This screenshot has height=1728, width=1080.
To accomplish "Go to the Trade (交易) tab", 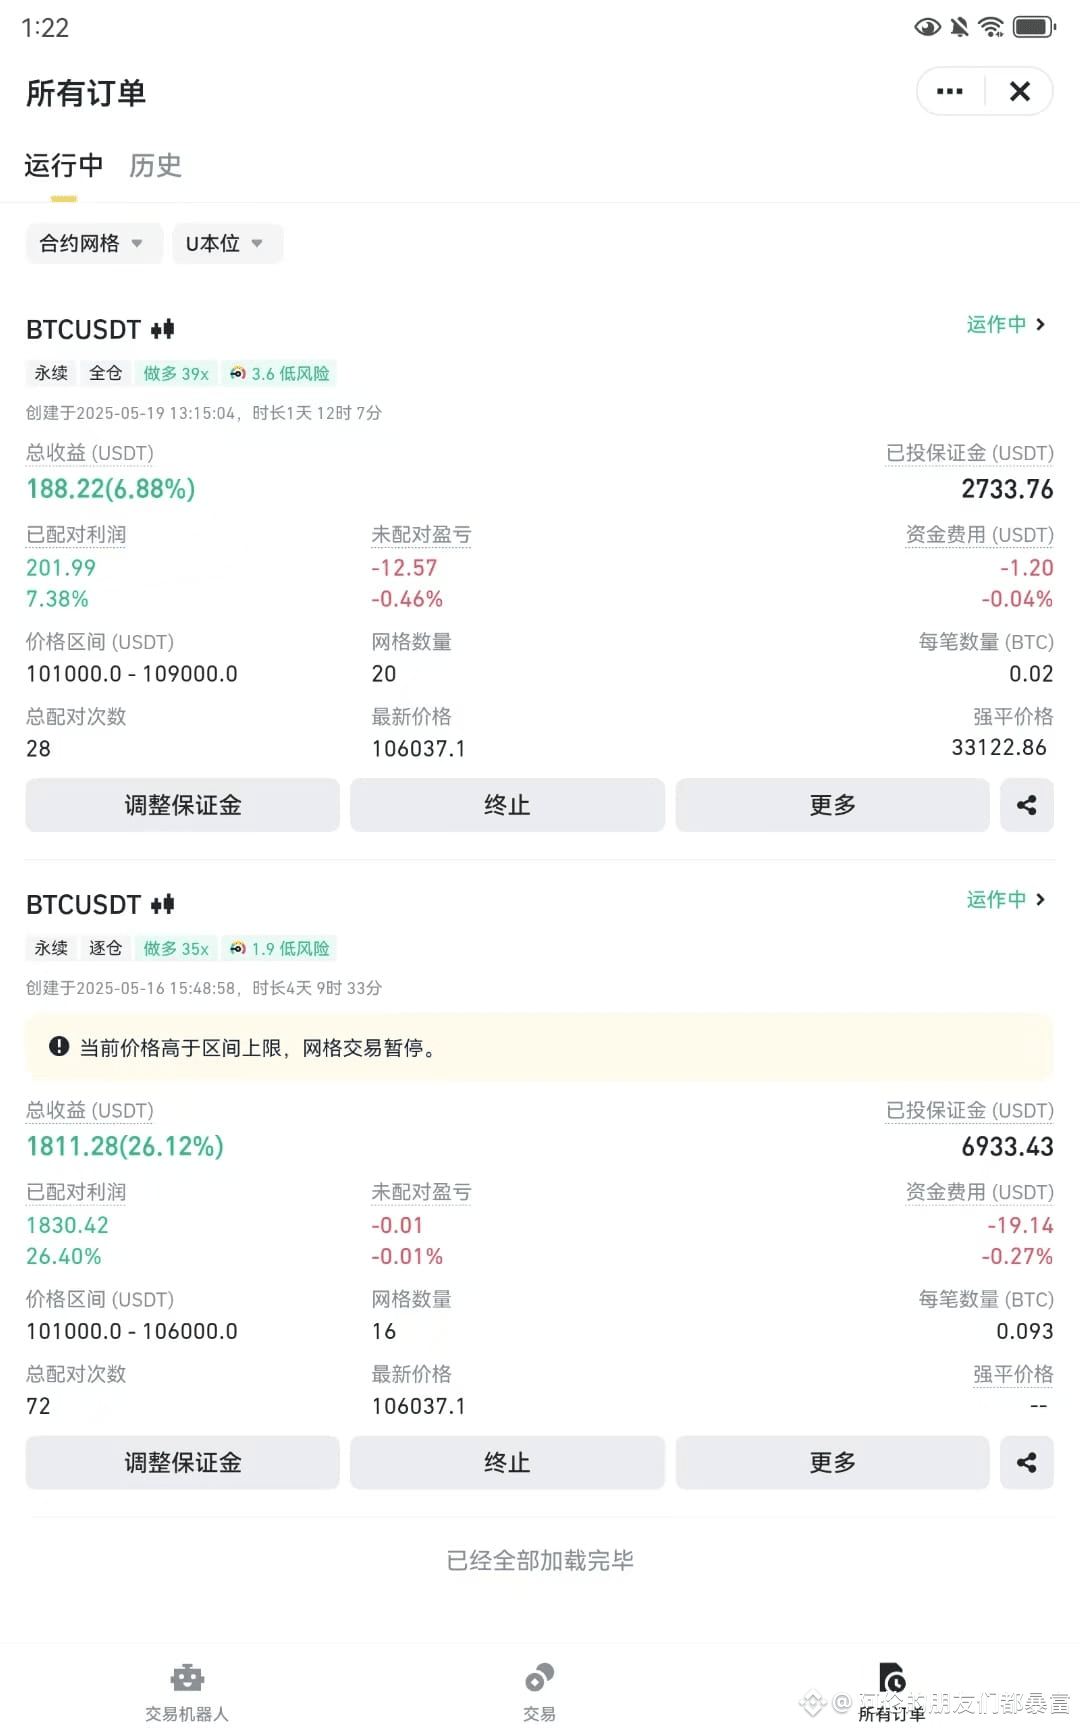I will [x=540, y=1692].
